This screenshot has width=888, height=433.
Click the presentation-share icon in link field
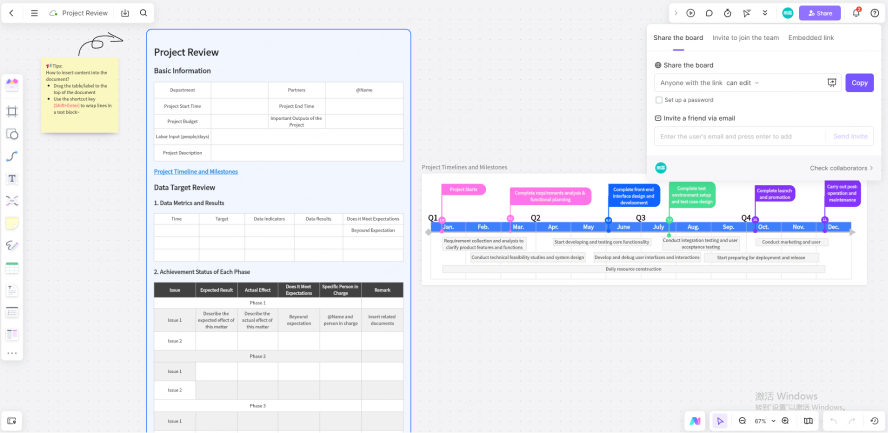(832, 83)
